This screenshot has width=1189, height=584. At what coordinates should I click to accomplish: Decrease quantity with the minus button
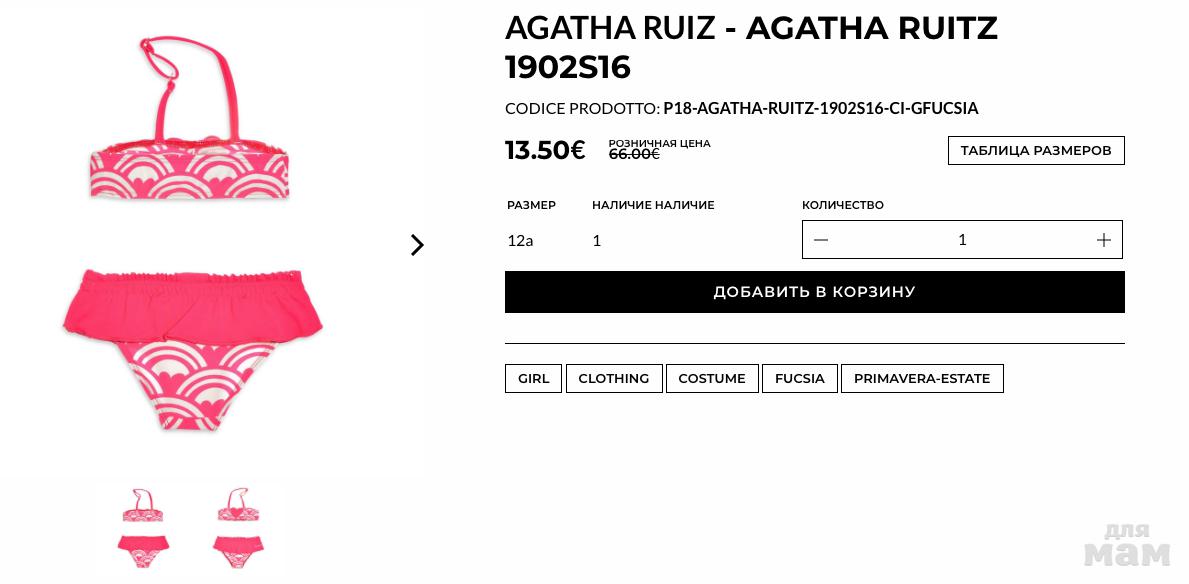pos(821,240)
